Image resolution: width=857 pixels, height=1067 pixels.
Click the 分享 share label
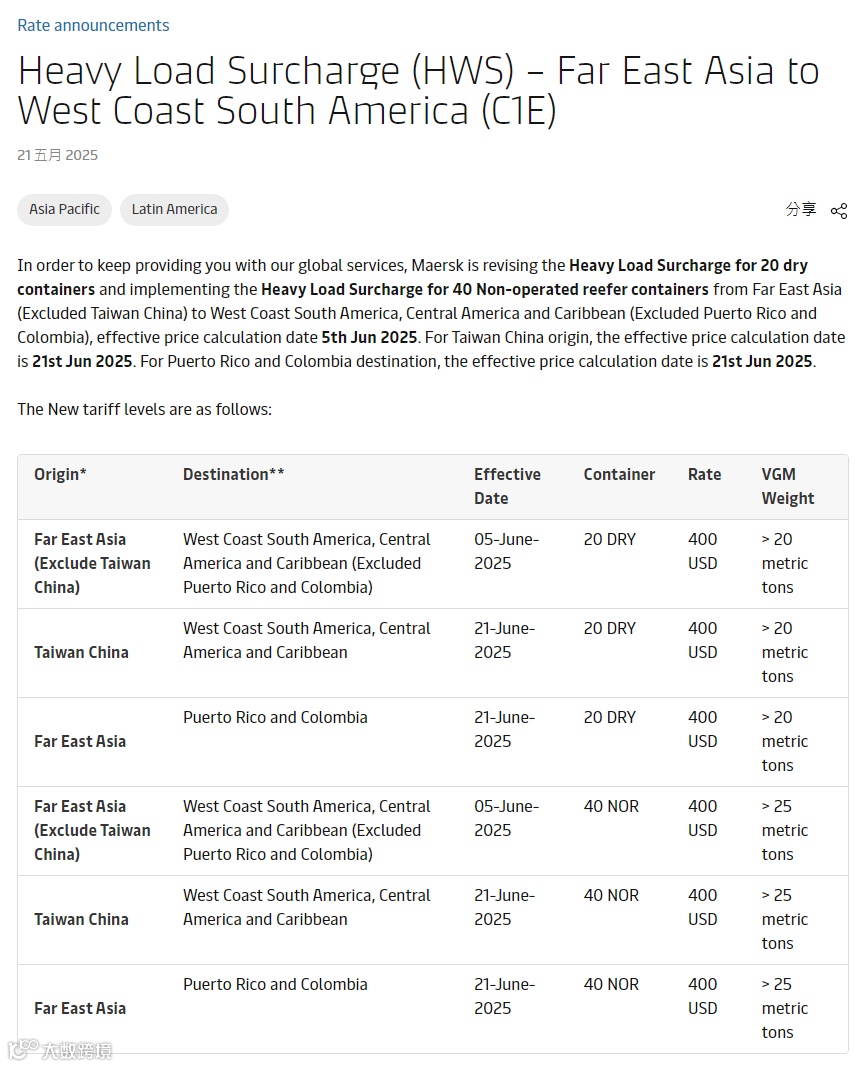(801, 209)
